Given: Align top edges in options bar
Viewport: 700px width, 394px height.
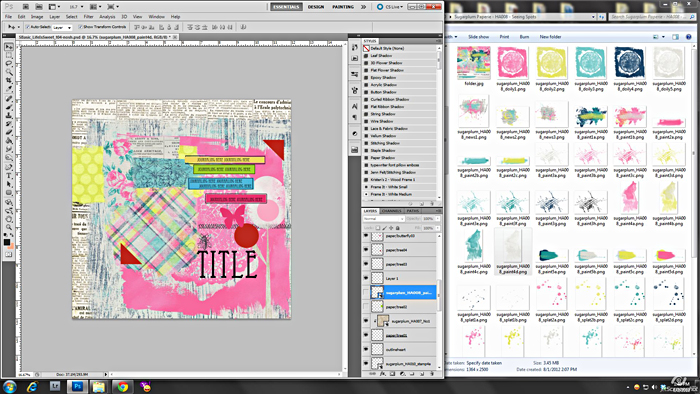Looking at the screenshot, I should (x=137, y=27).
